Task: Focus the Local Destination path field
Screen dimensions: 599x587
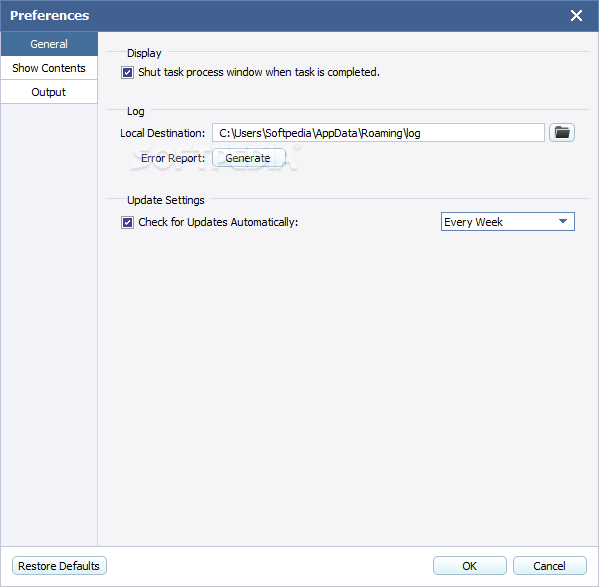Action: coord(378,133)
